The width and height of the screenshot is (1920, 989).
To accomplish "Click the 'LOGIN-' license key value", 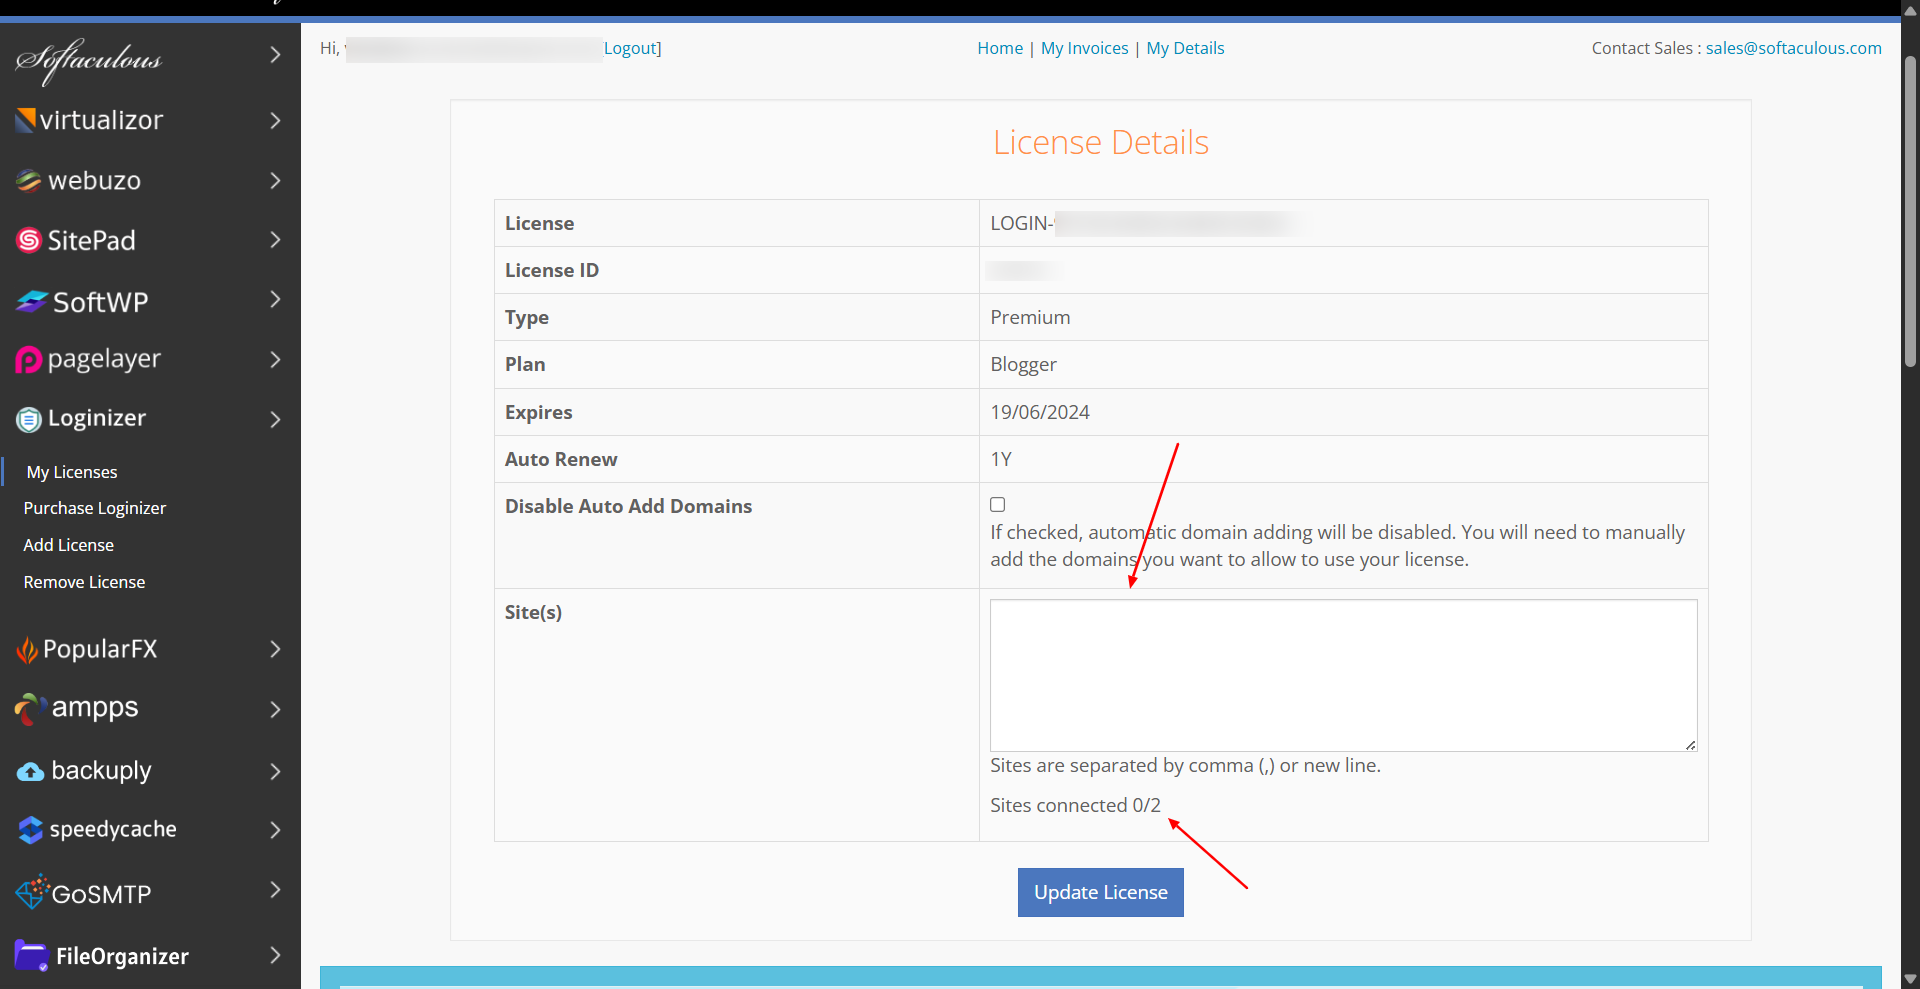I will (1022, 223).
